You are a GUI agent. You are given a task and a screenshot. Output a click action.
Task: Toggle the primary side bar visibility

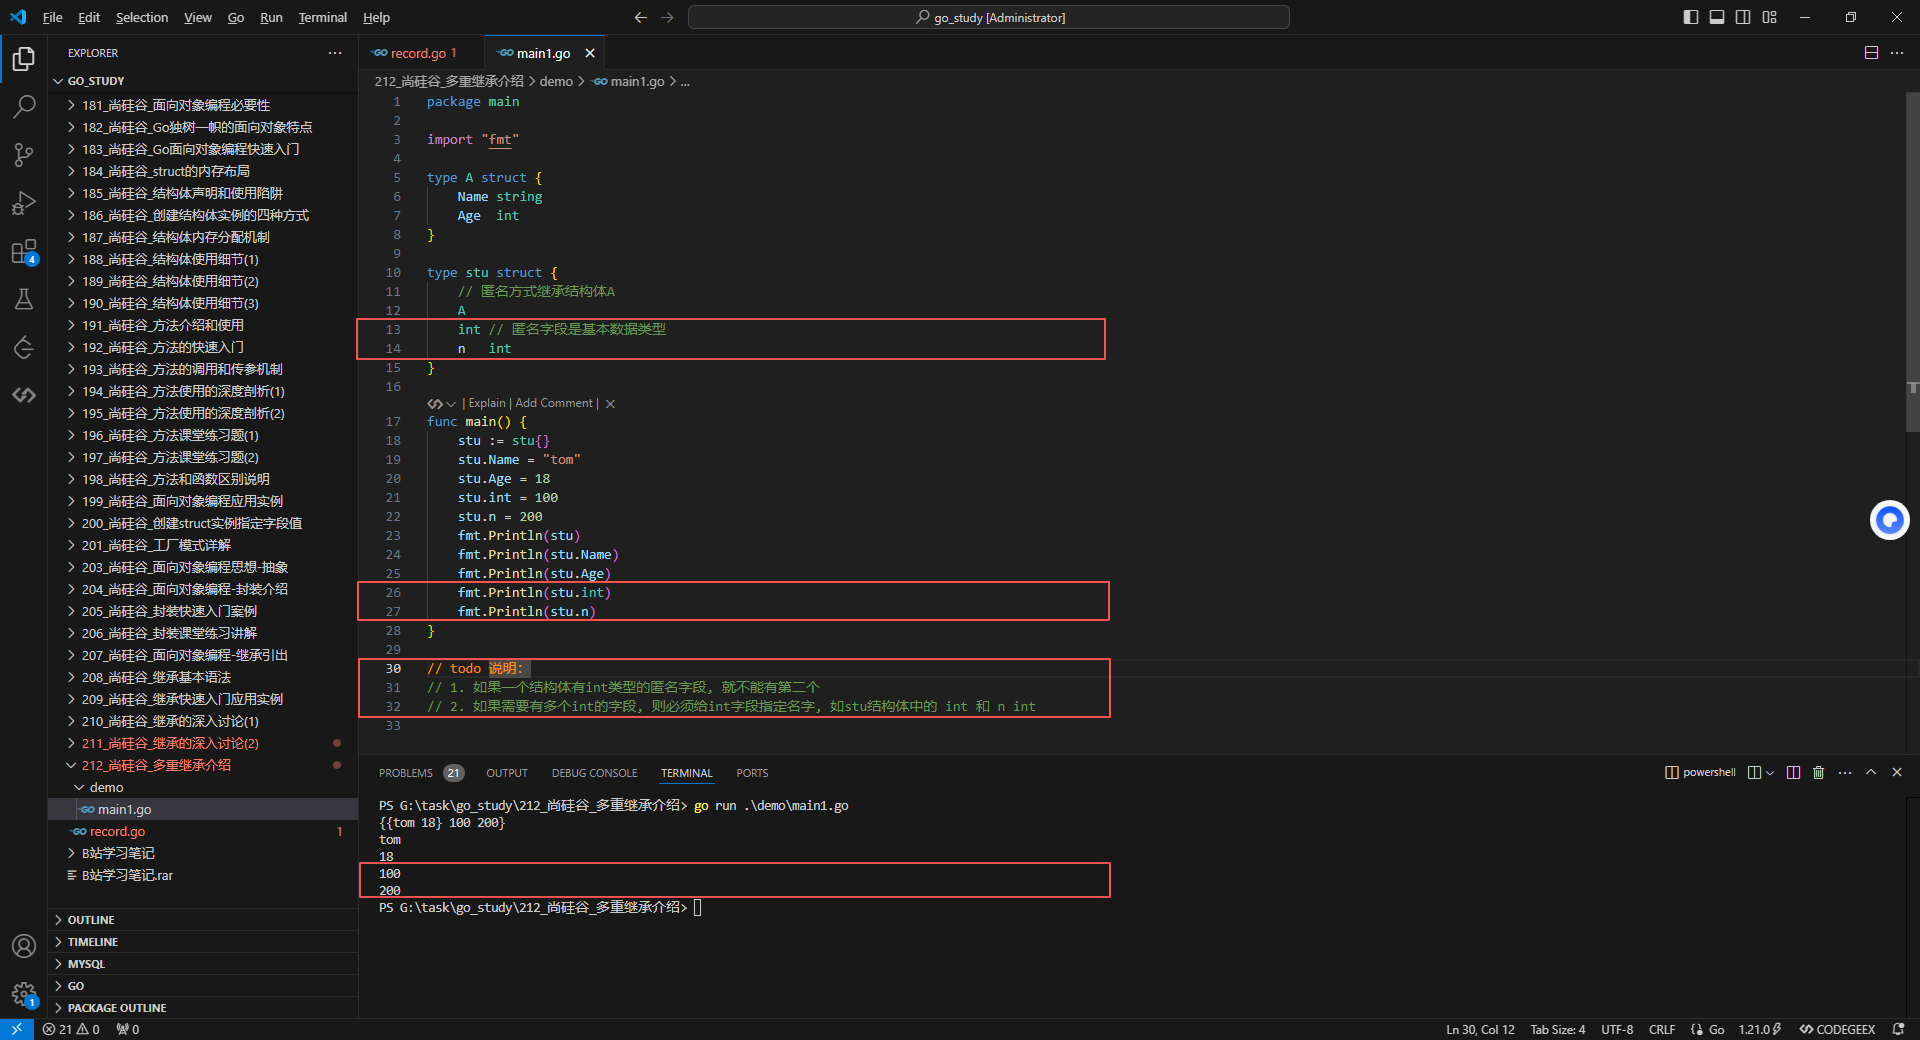[x=1691, y=17]
